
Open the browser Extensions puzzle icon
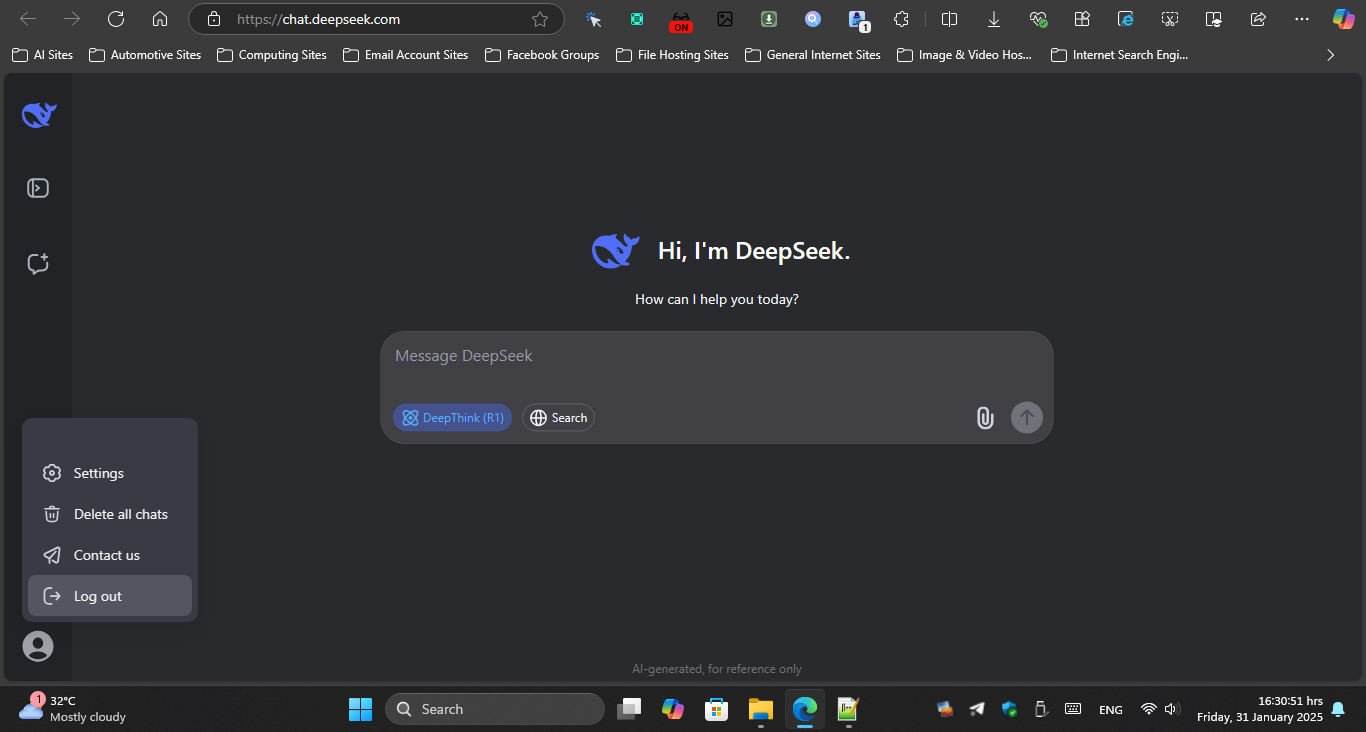coord(901,19)
